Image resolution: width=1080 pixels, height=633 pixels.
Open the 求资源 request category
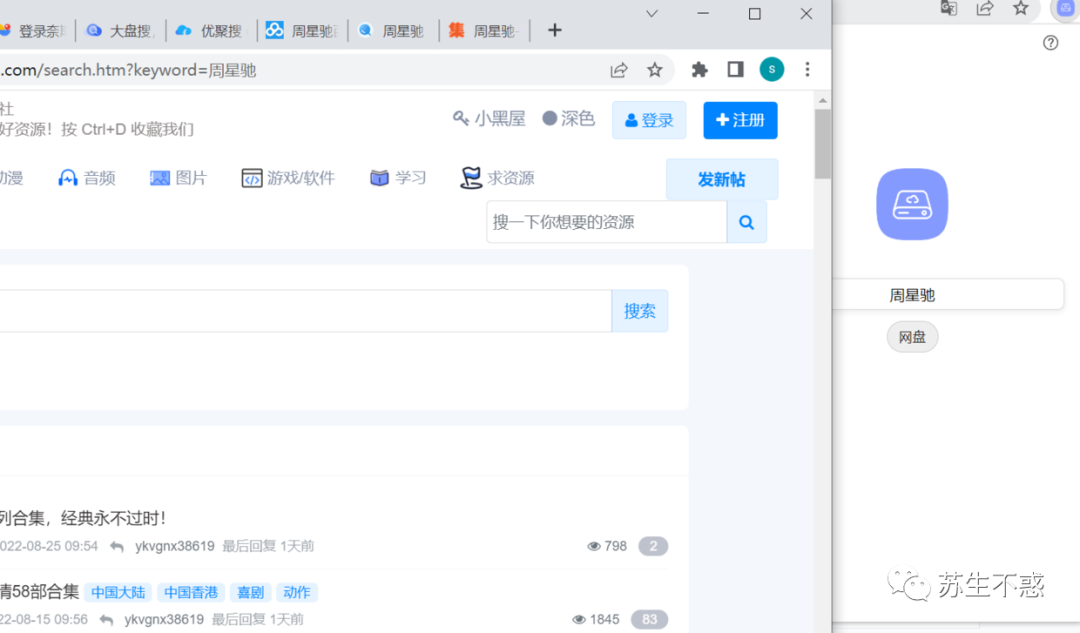click(x=497, y=178)
